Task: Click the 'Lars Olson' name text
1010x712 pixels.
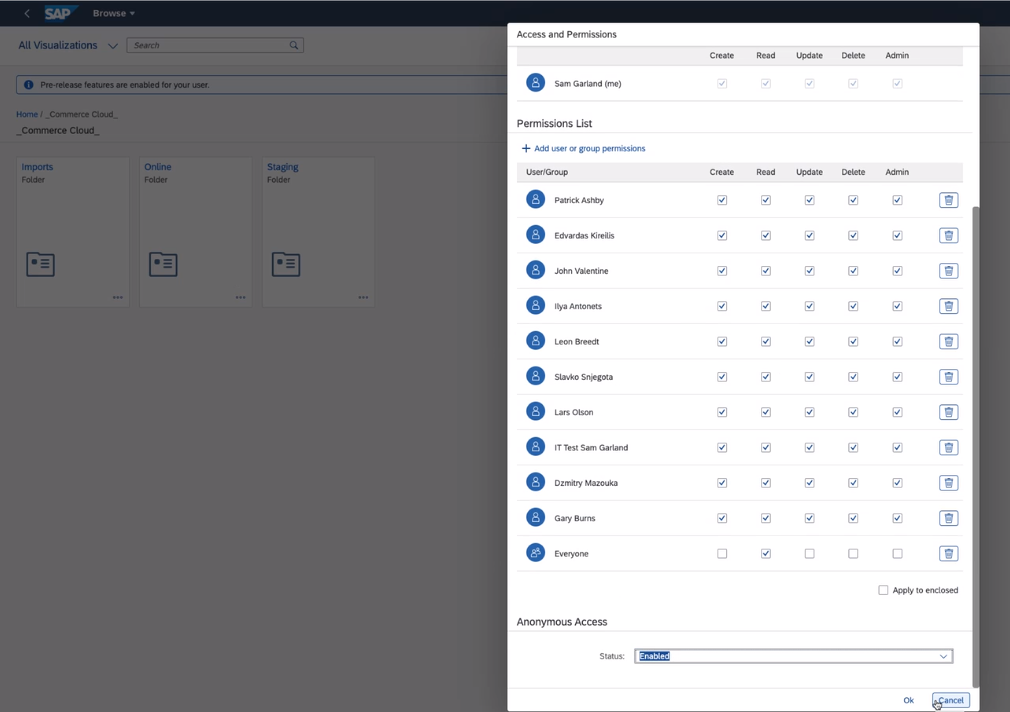Action: pyautogui.click(x=574, y=412)
